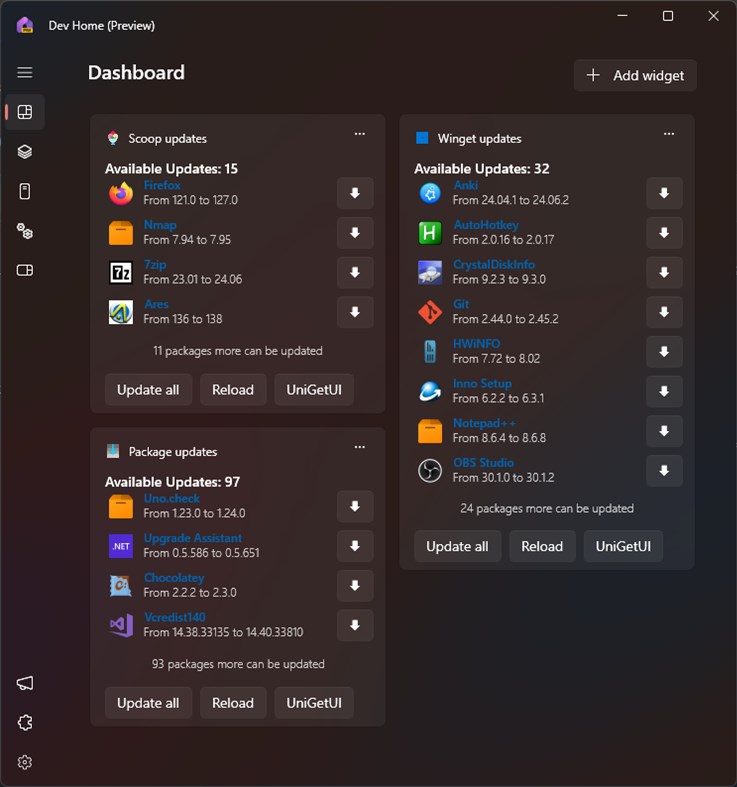The width and height of the screenshot is (737, 787).
Task: Open the OBS Studio package link
Action: point(483,463)
